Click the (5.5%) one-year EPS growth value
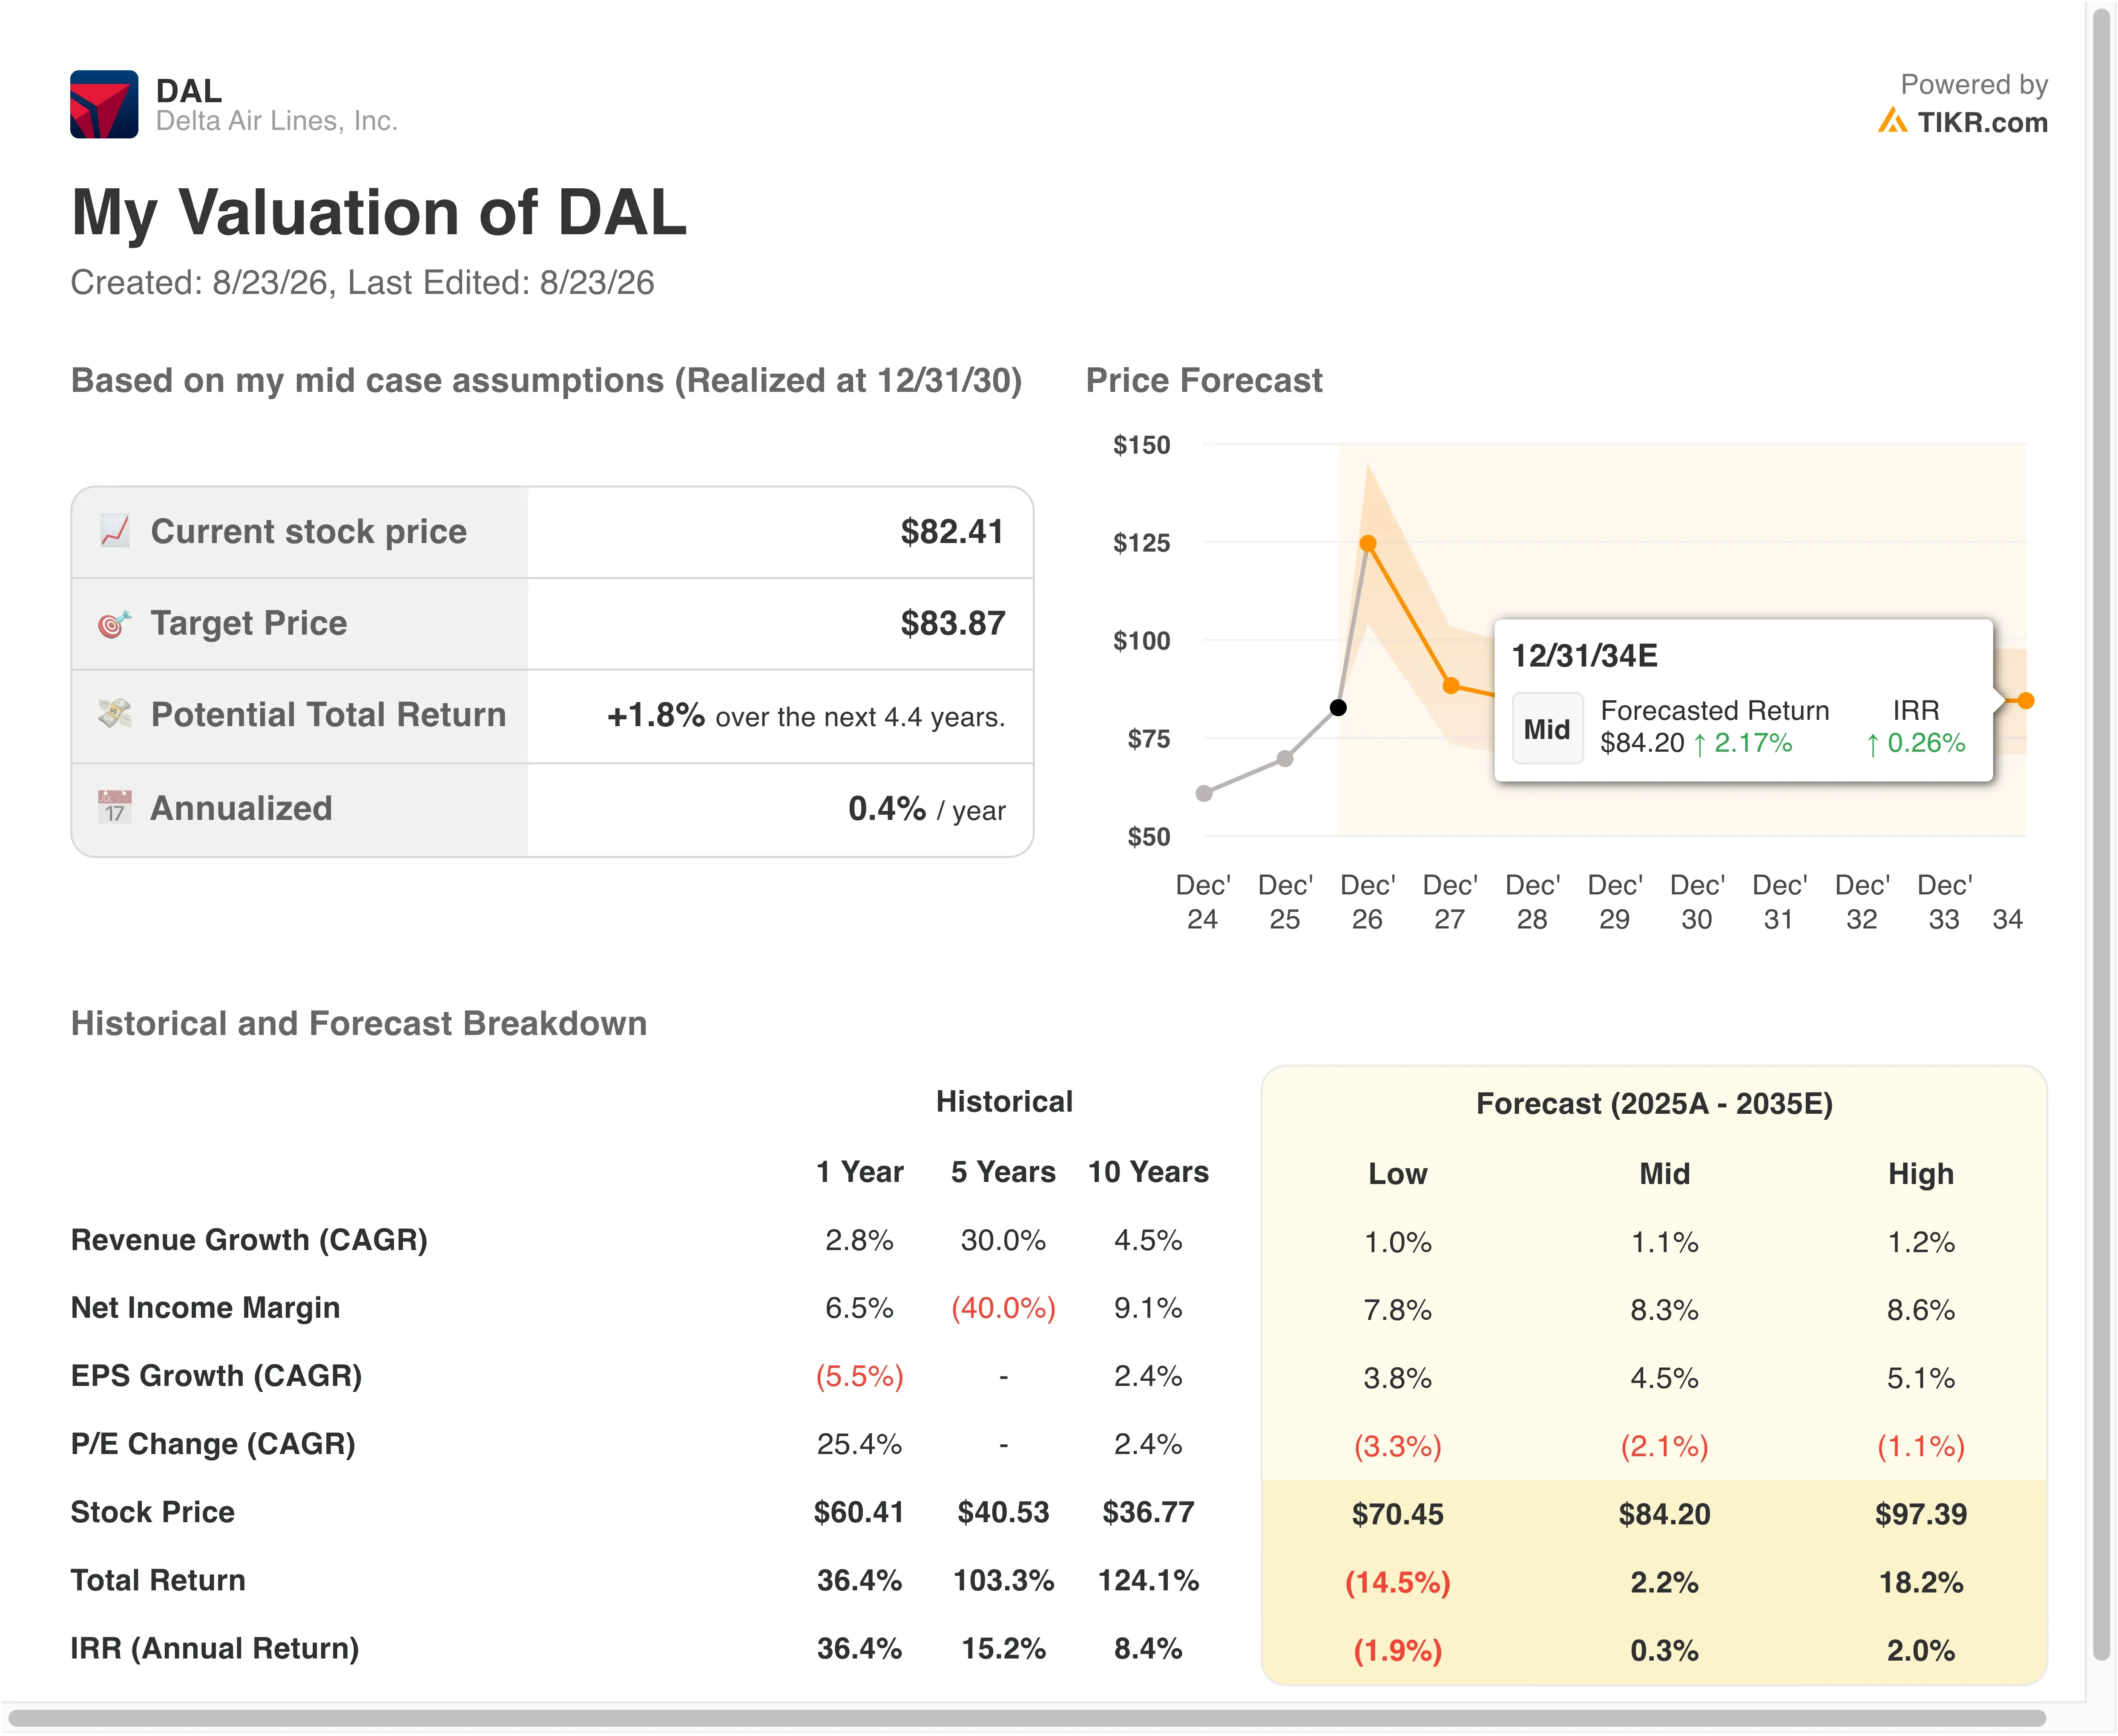The height and width of the screenshot is (1736, 2118). [859, 1376]
